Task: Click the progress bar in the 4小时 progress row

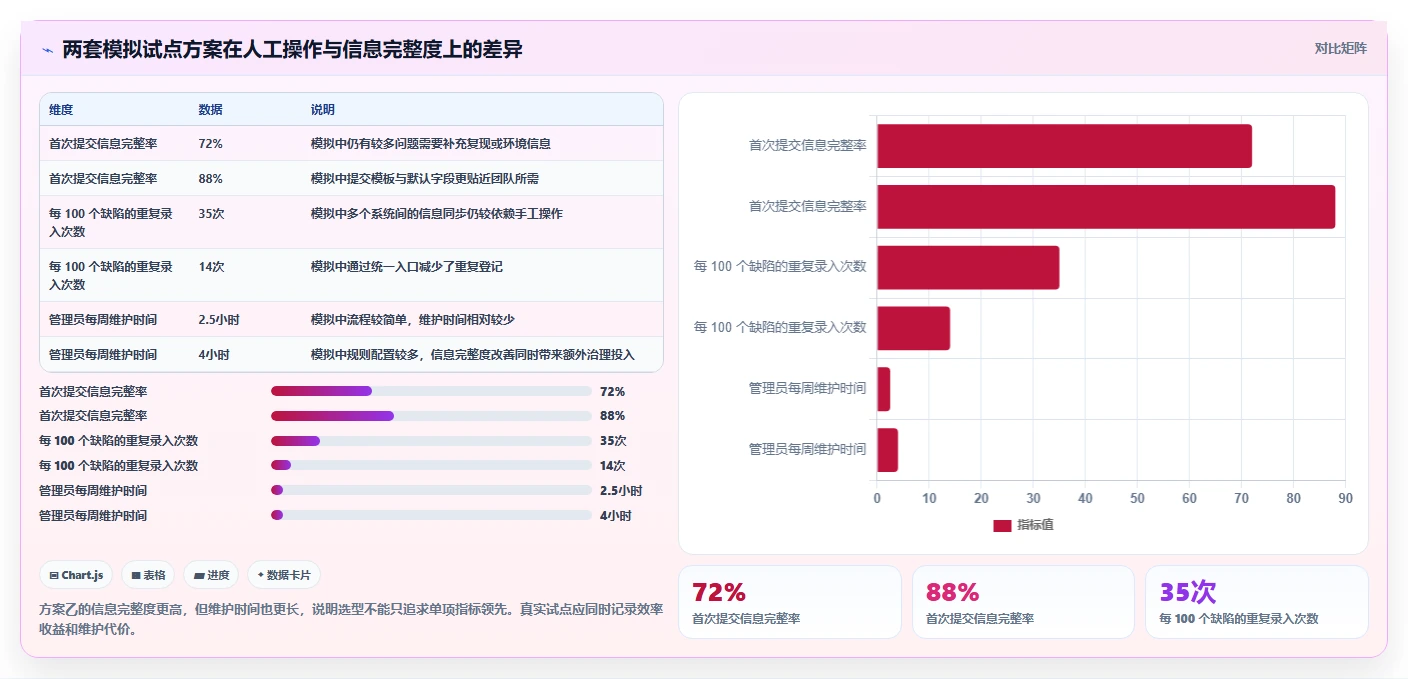Action: [431, 515]
